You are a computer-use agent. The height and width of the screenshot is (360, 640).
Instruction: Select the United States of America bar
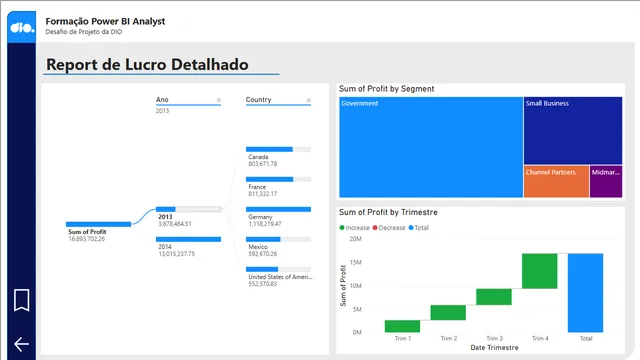278,269
